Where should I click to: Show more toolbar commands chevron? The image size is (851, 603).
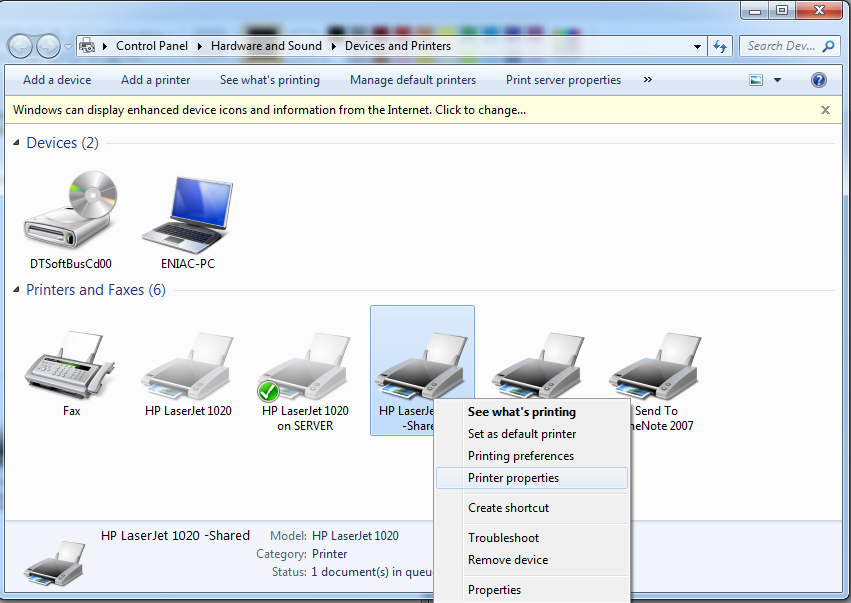coord(647,80)
